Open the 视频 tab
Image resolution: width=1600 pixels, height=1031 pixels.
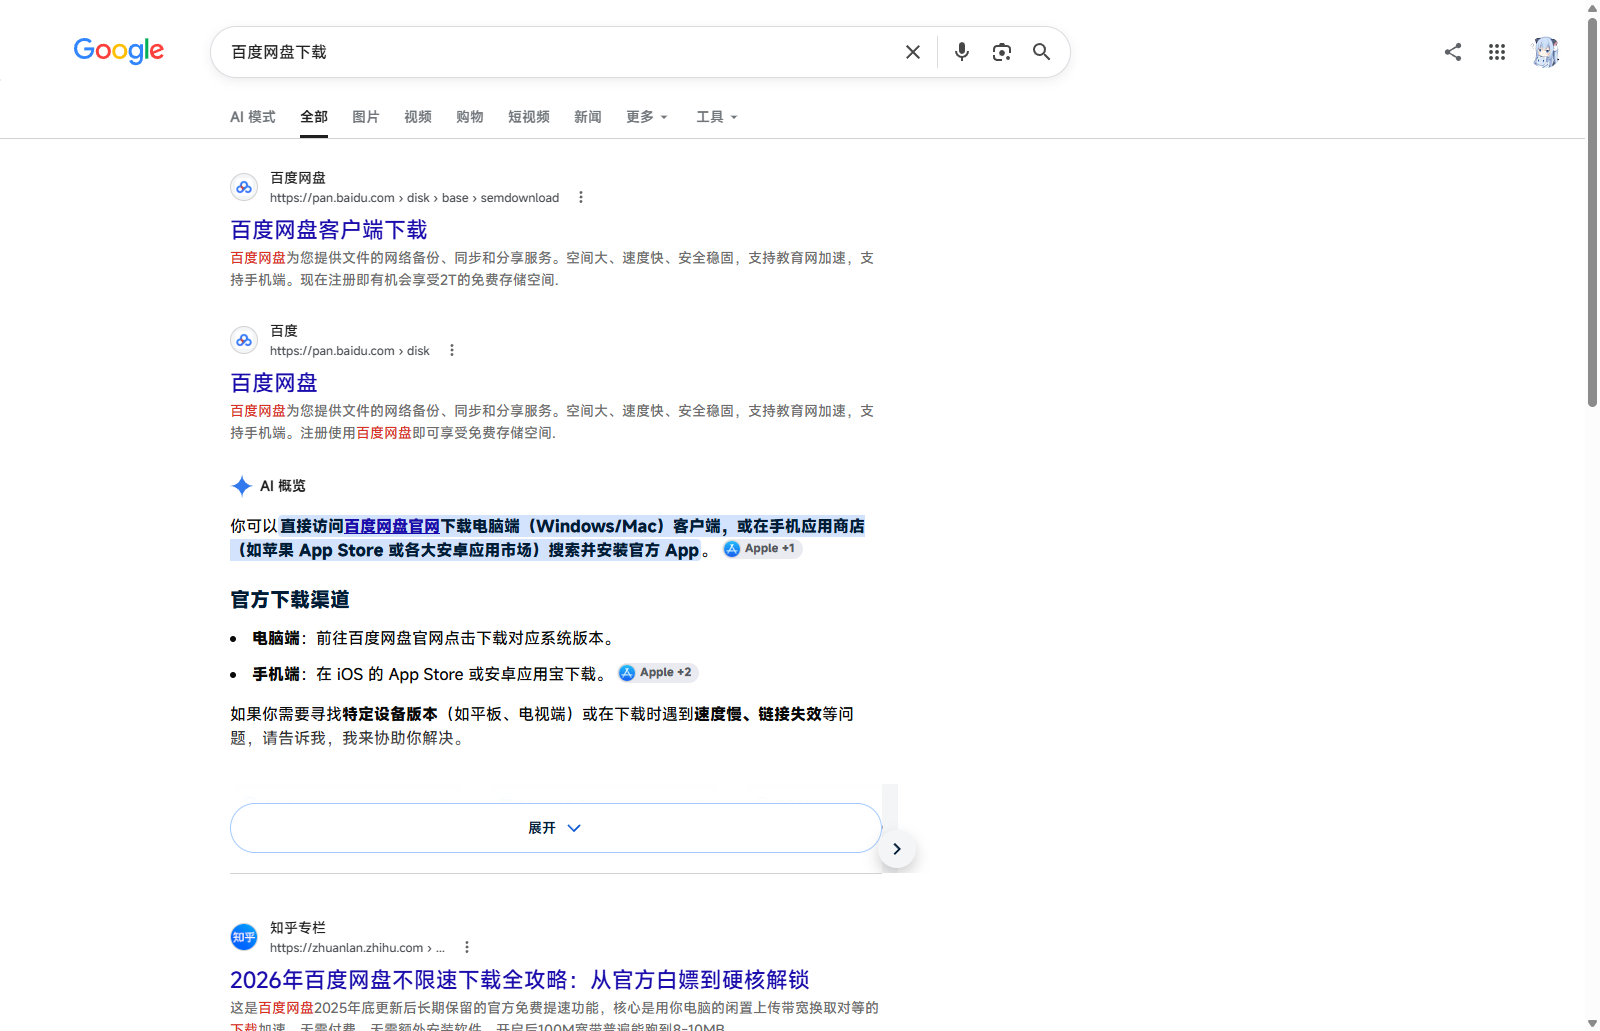tap(418, 117)
